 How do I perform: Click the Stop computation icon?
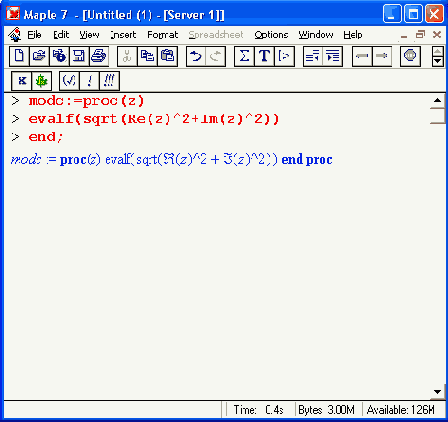[x=410, y=56]
